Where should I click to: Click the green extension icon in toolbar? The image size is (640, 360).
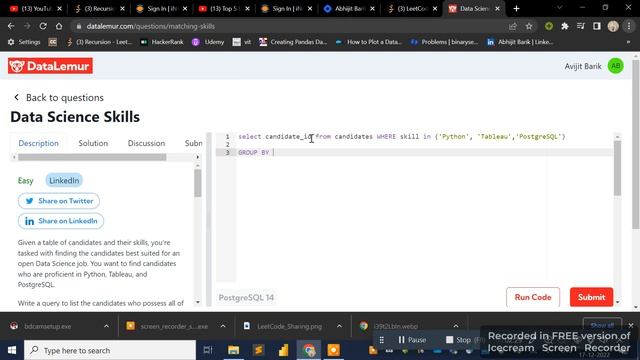tap(549, 26)
